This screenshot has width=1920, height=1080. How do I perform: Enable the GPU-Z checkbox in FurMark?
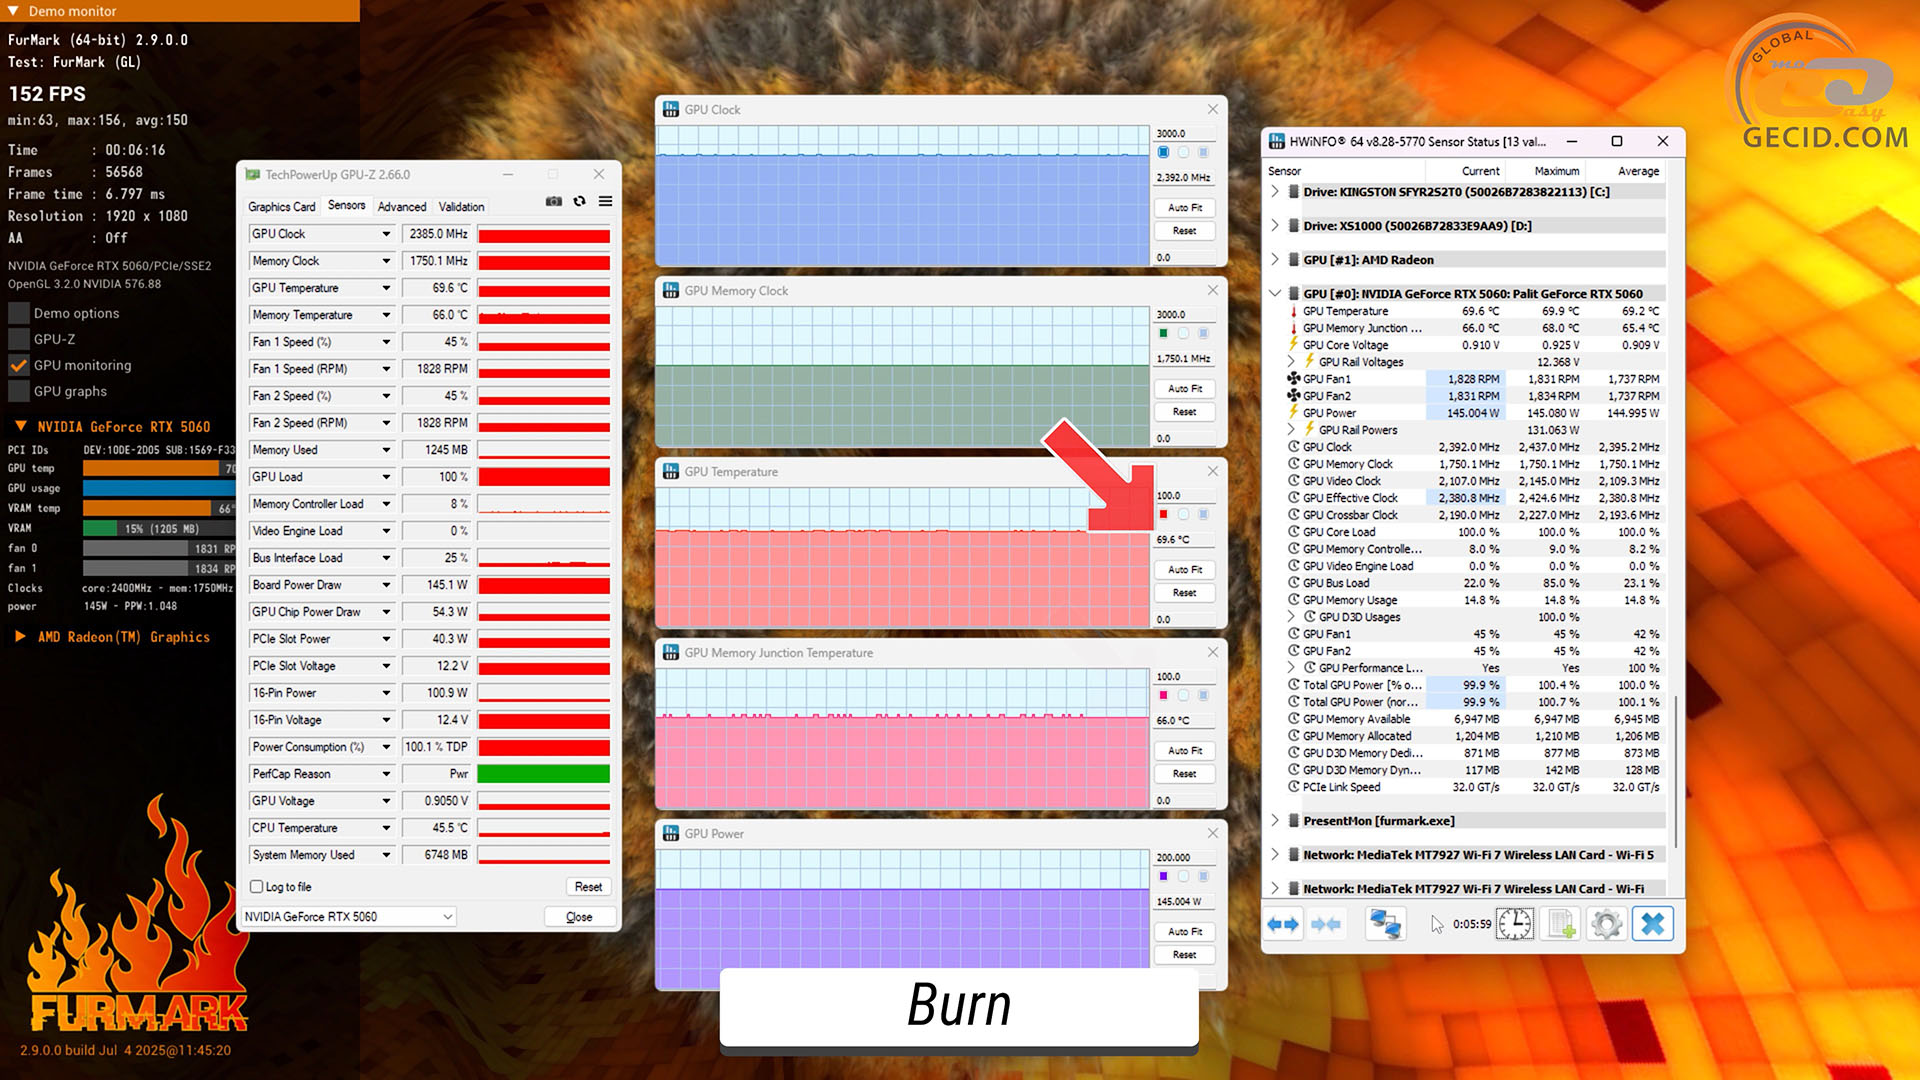[18, 339]
